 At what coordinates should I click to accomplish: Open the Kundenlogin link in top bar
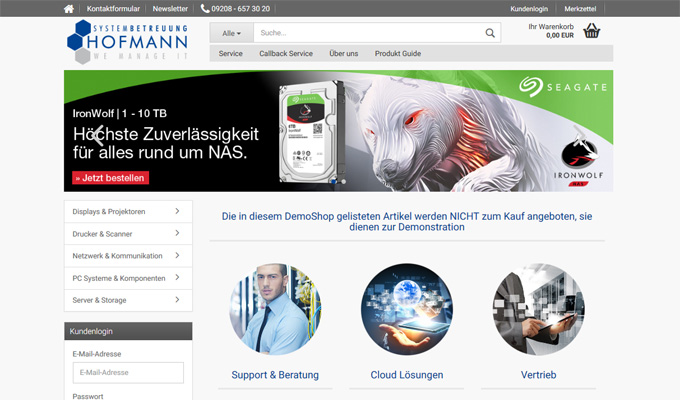529,8
